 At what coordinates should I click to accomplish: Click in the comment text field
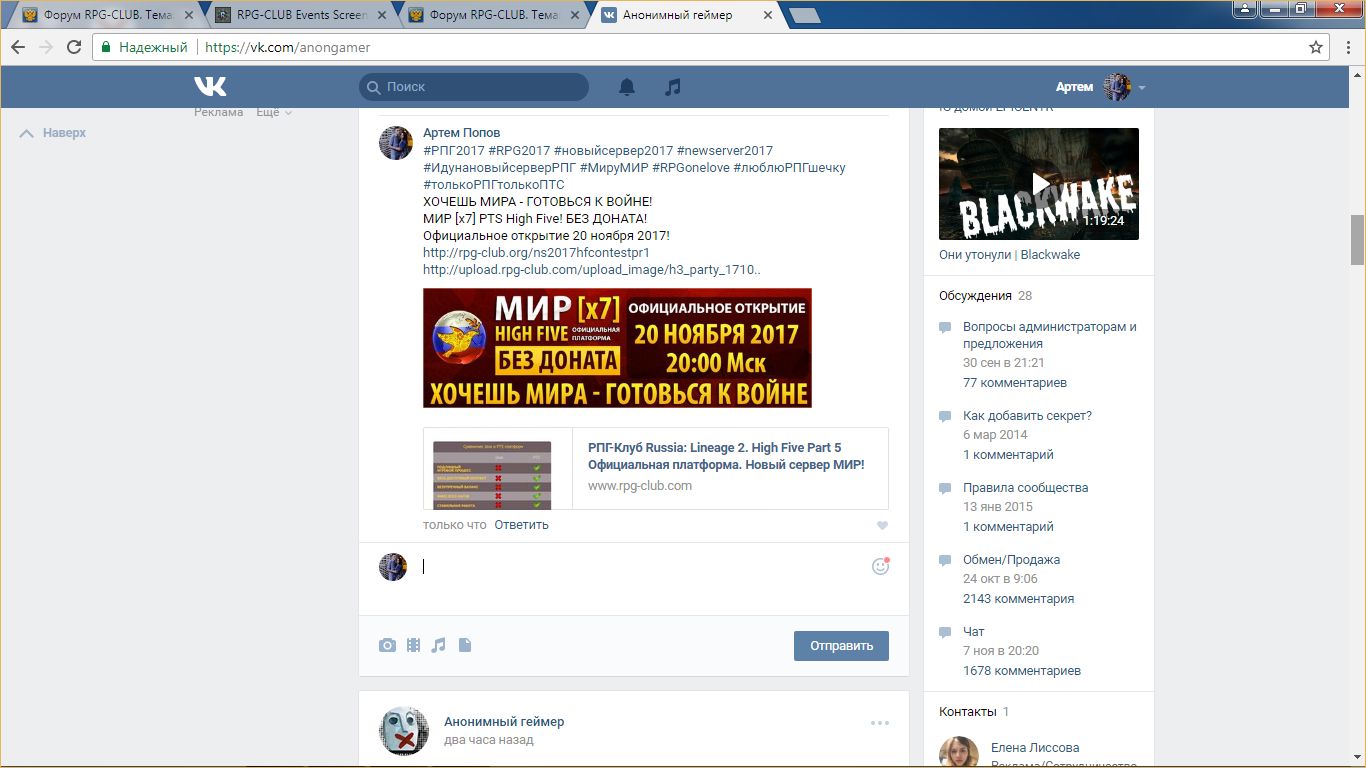click(x=640, y=567)
